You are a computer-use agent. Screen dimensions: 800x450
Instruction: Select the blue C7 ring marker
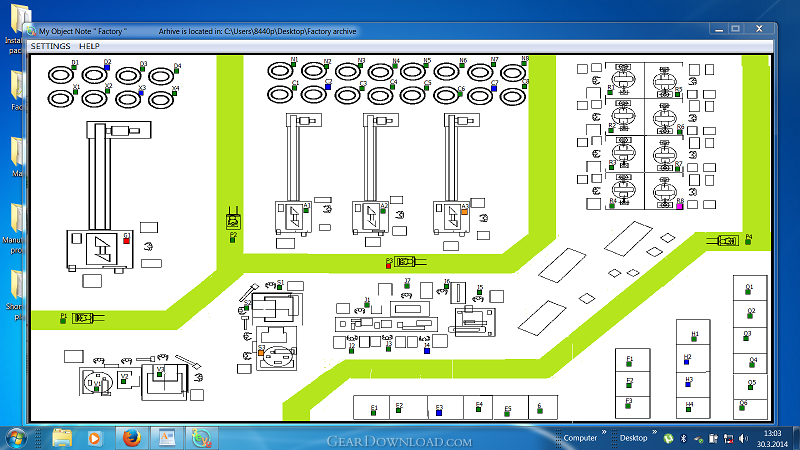click(494, 88)
